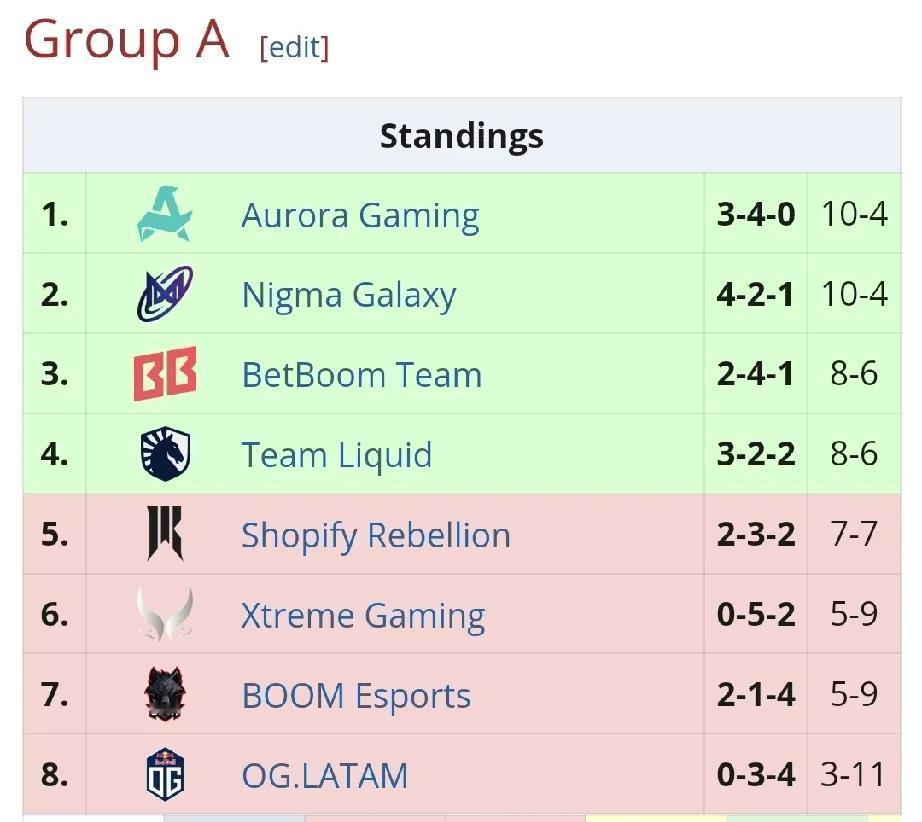922x822 pixels.
Task: Open the Nigma Galaxy team link
Action: pos(349,296)
